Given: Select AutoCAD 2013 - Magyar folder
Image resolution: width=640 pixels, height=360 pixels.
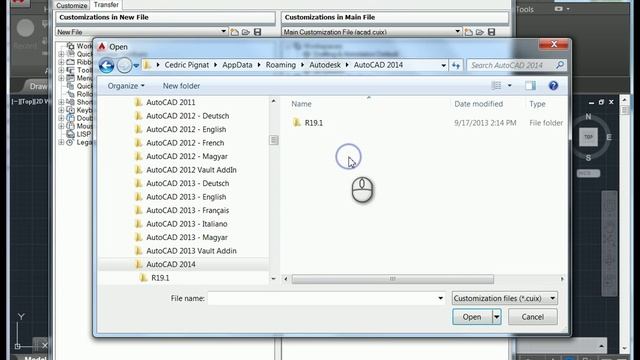Looking at the screenshot, I should pos(187,237).
